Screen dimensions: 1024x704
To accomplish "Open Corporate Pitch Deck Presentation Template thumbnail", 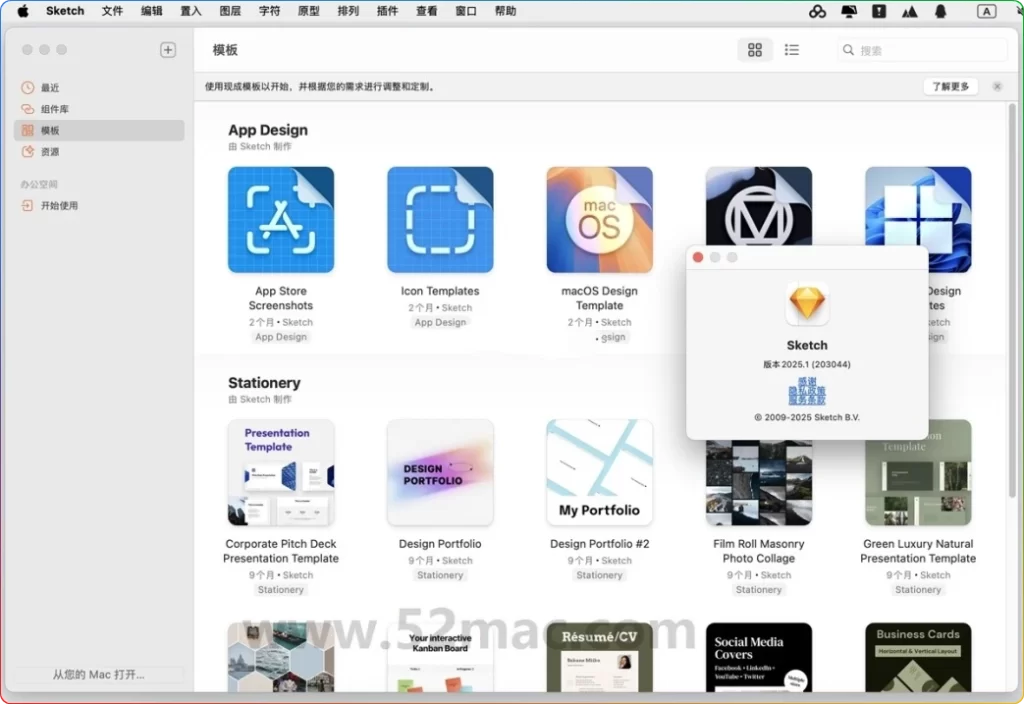I will point(281,472).
